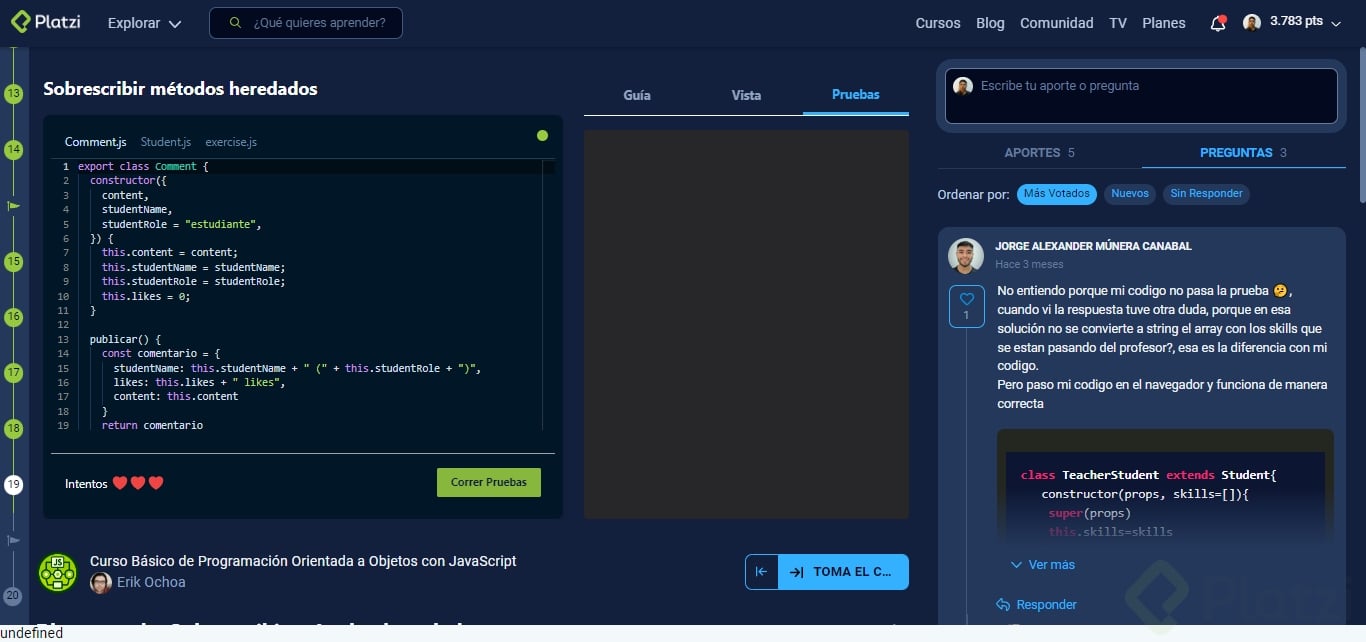Click the Responder link on the question
This screenshot has width=1366, height=642.
1045,604
